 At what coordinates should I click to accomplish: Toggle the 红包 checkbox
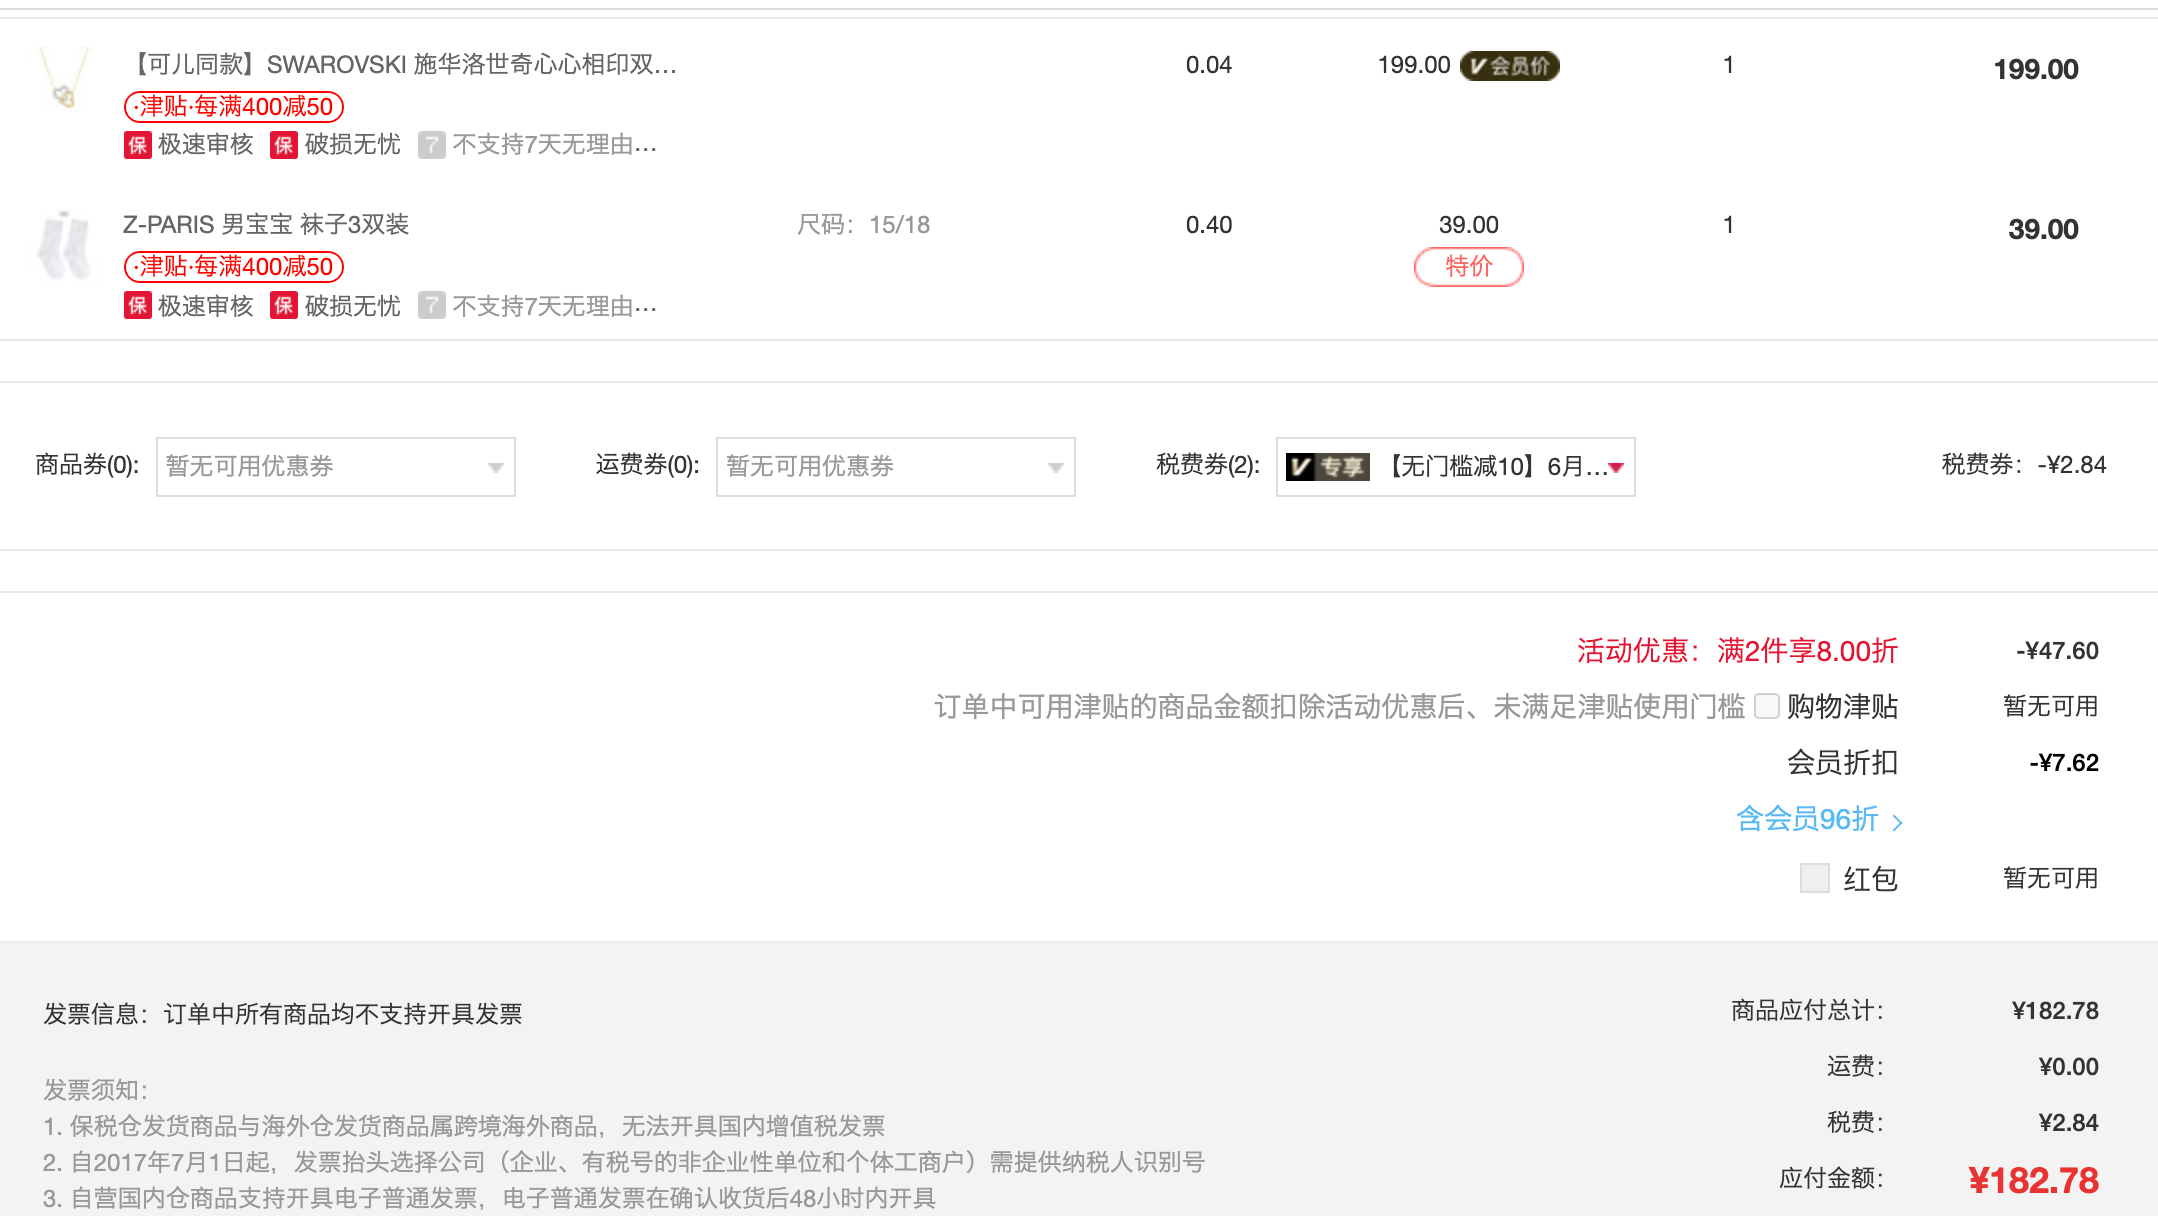click(1815, 878)
